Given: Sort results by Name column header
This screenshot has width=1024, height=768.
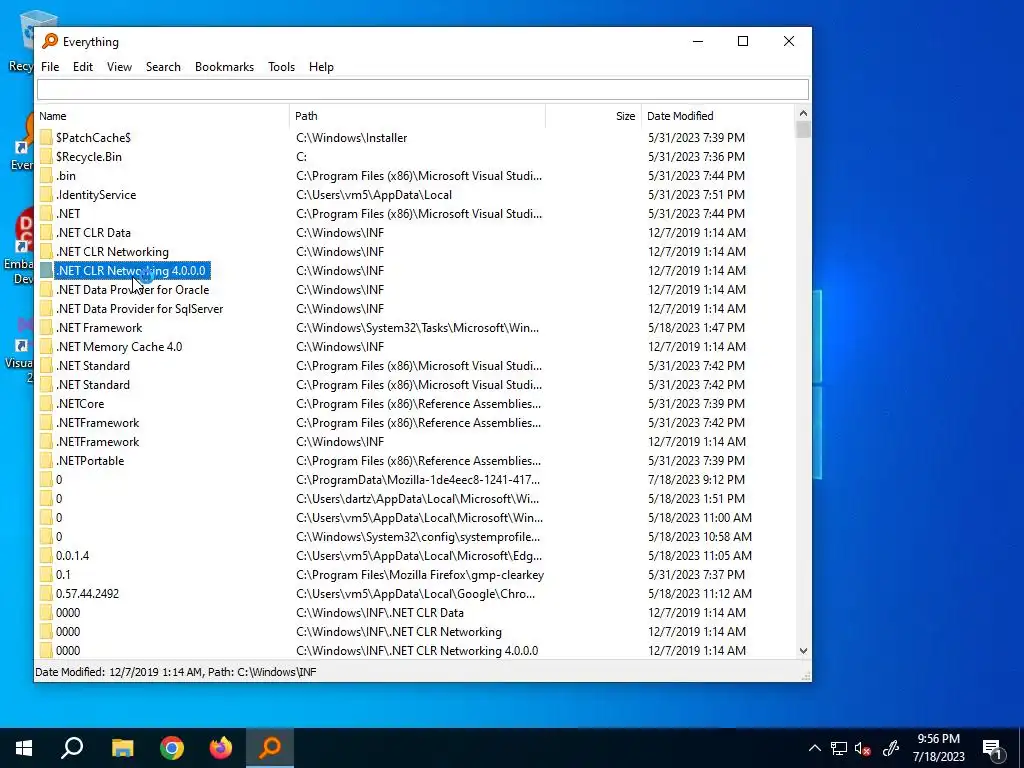Looking at the screenshot, I should [x=162, y=116].
